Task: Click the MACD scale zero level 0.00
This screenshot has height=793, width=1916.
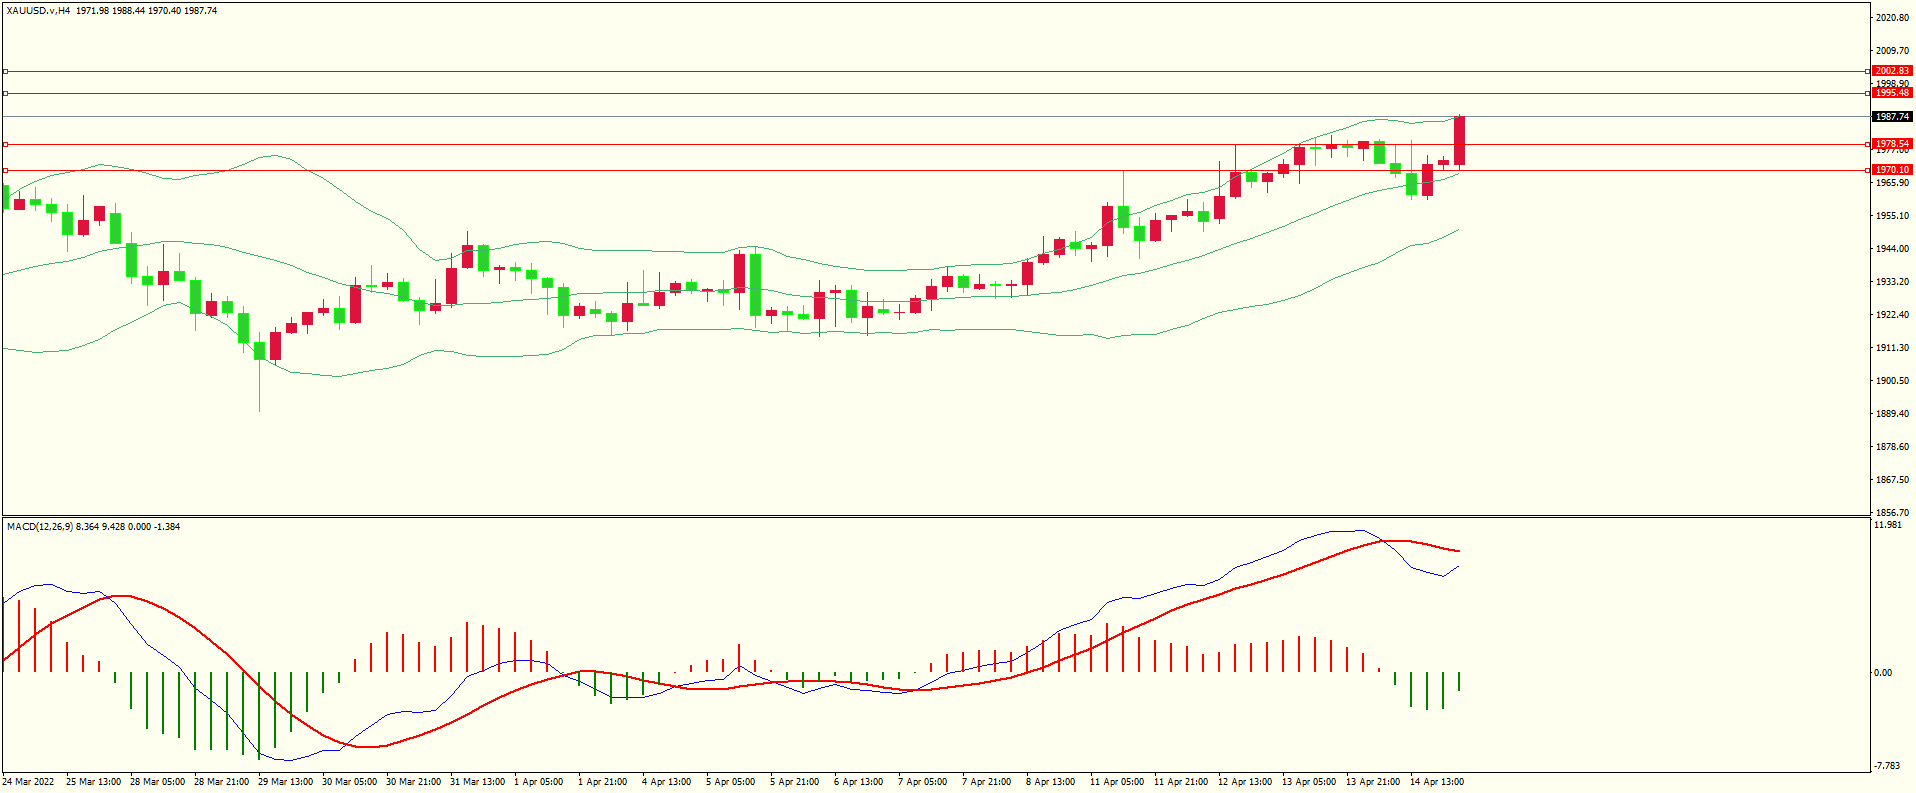Action: [x=1883, y=673]
